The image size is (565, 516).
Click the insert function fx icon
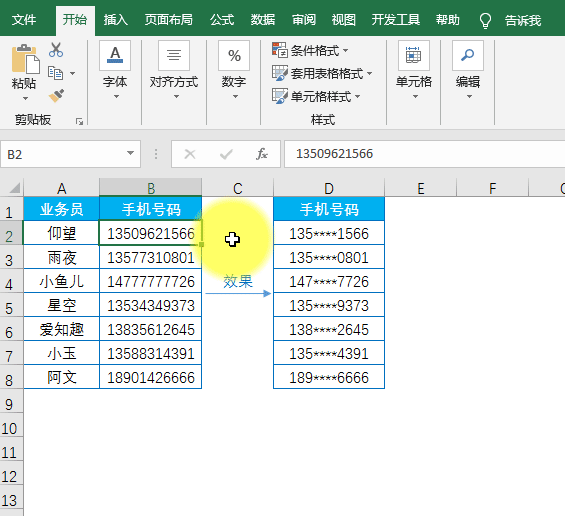(262, 154)
